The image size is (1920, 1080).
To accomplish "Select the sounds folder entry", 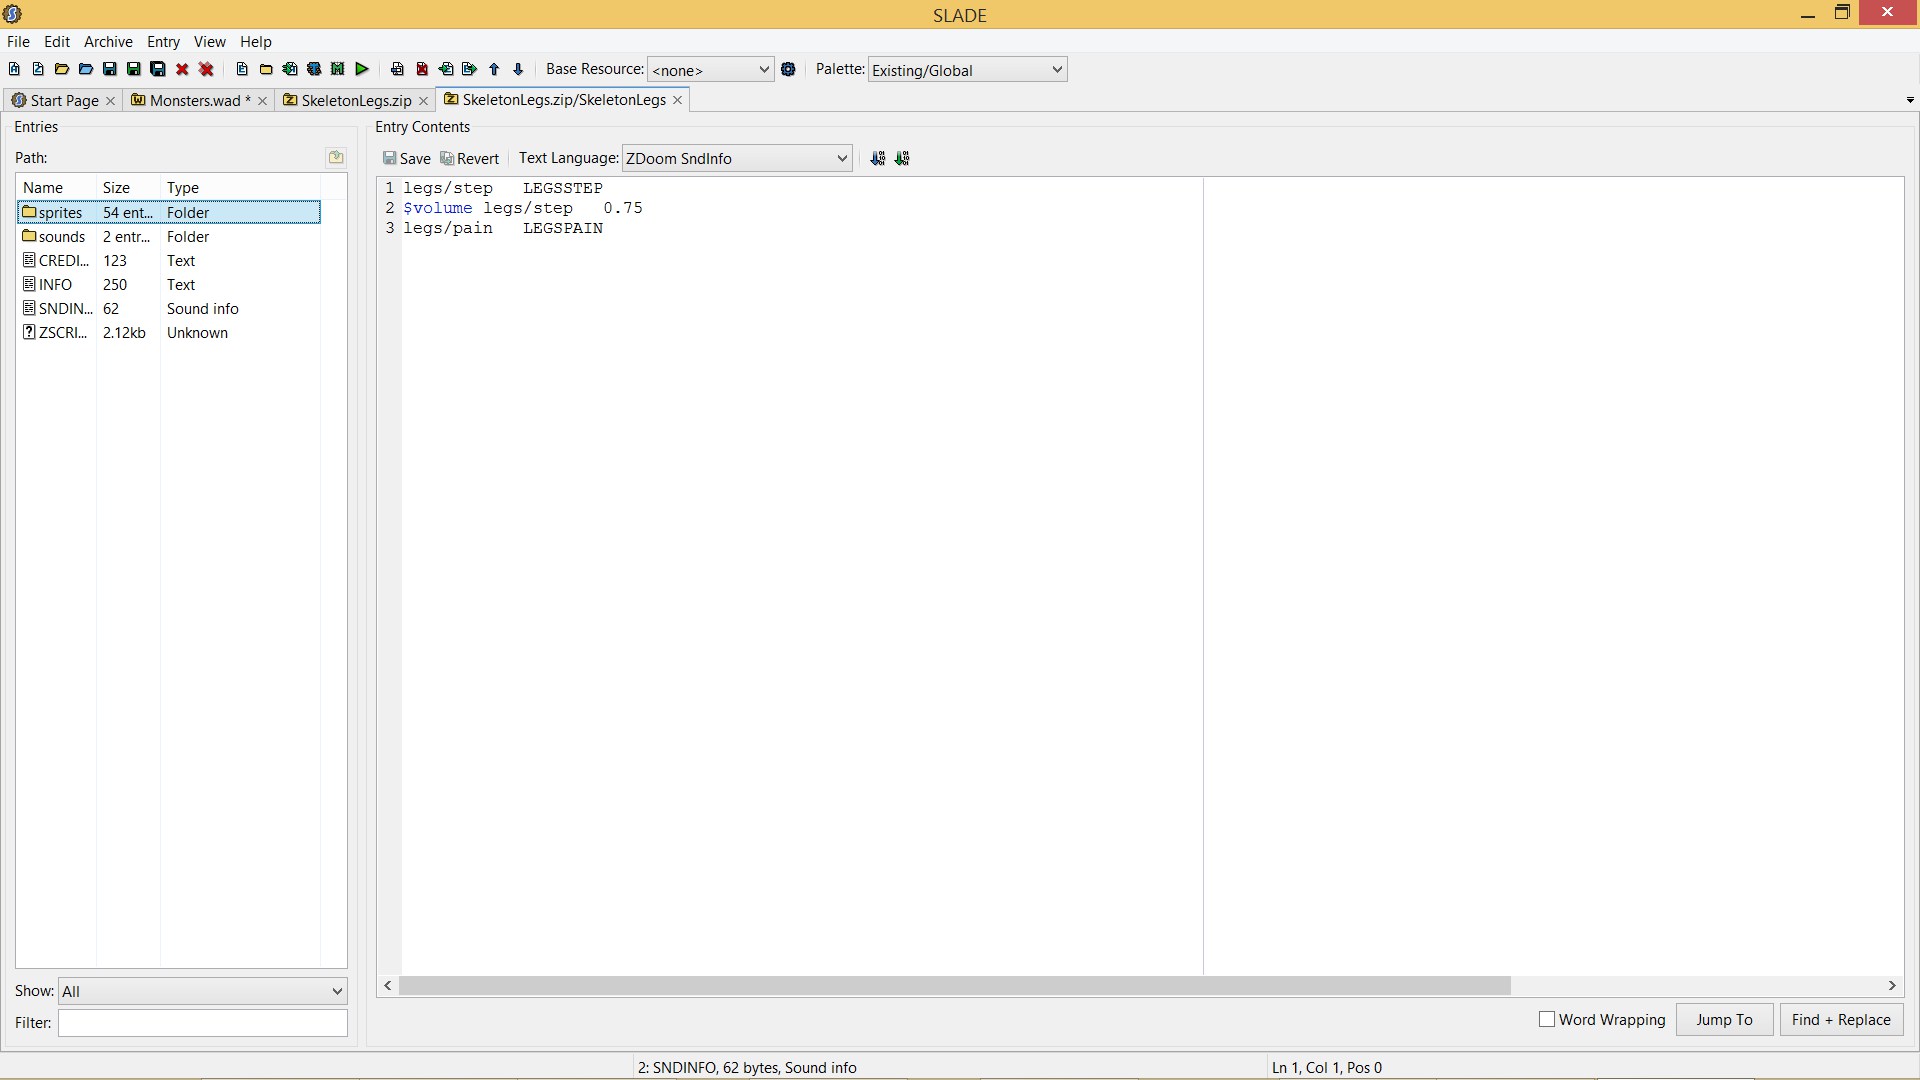I will [x=62, y=237].
